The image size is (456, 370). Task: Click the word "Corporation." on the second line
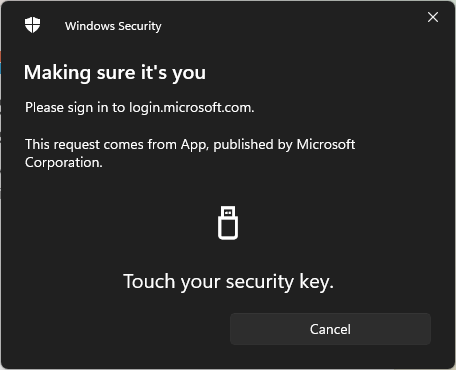click(64, 163)
